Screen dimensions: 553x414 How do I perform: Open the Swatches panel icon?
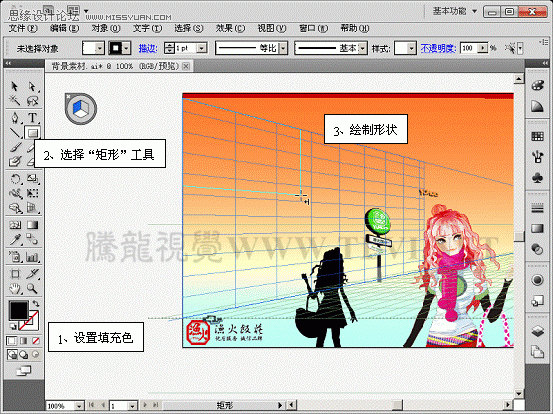537,136
